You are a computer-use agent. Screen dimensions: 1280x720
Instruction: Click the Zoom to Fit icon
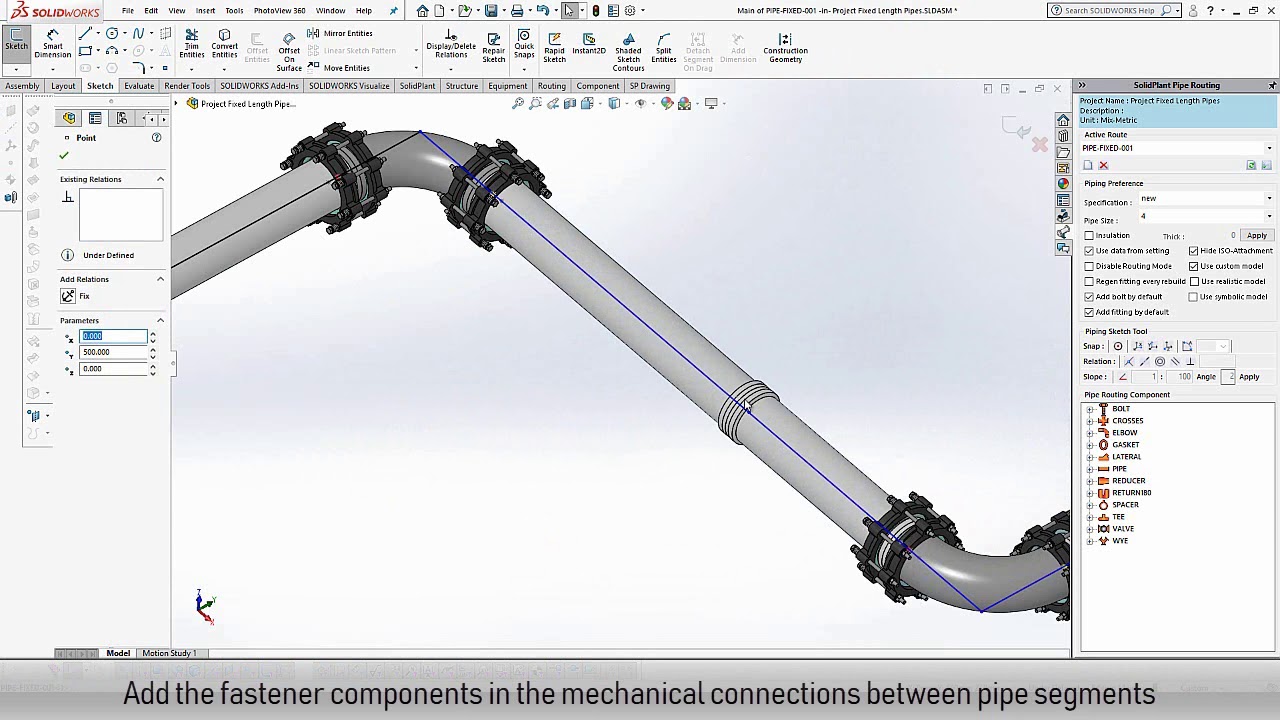coord(518,103)
